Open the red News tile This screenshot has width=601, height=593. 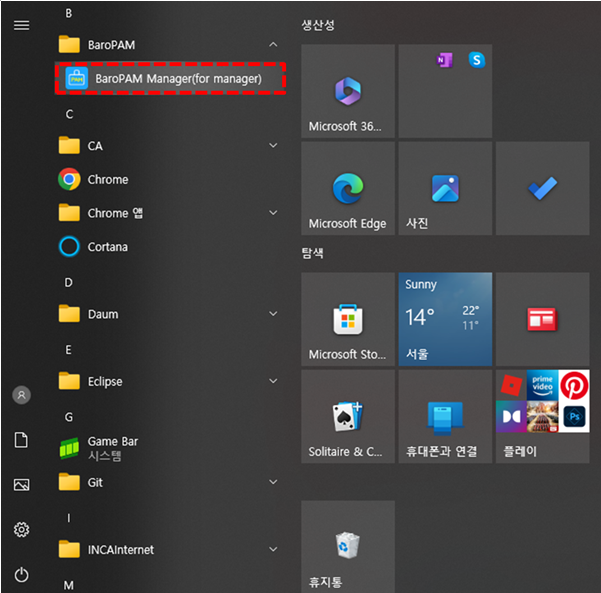[x=543, y=319]
